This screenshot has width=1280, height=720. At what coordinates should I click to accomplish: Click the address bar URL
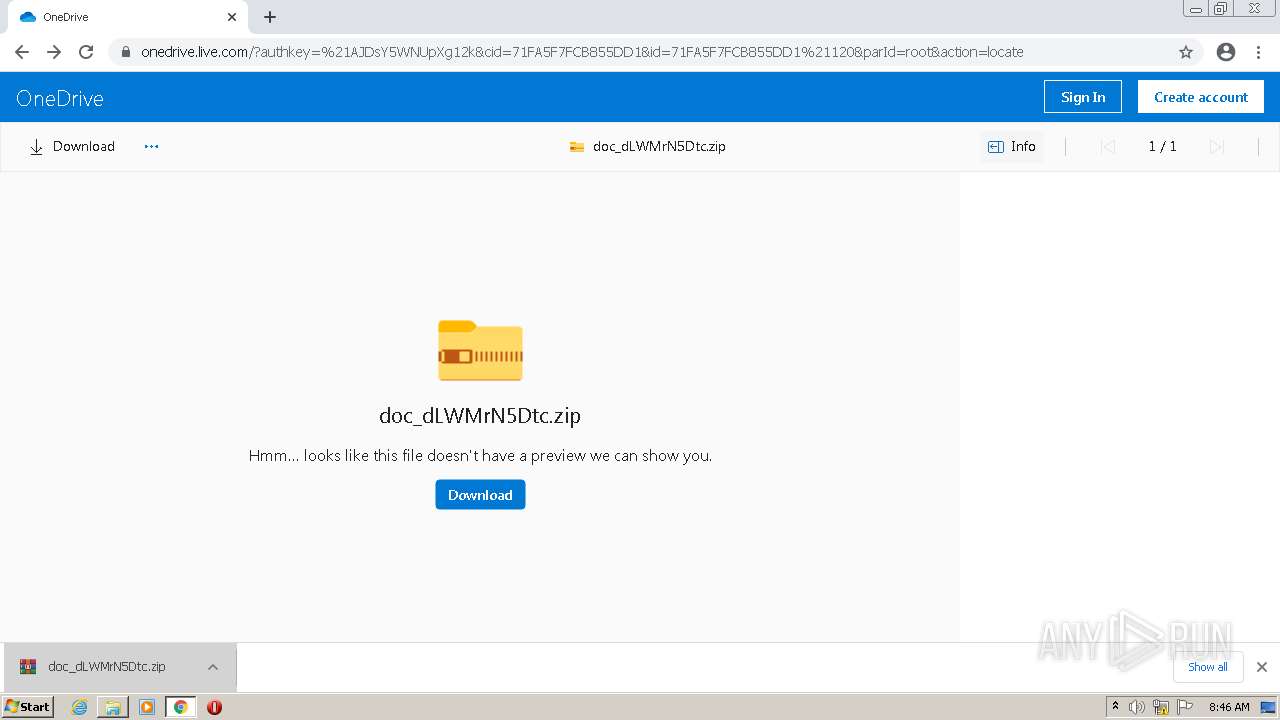582,52
